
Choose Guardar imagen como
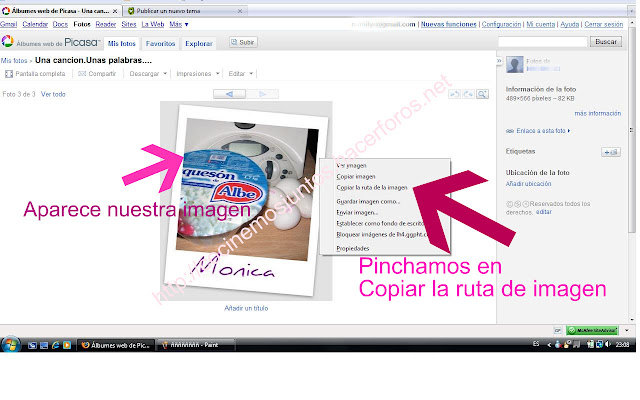click(x=368, y=202)
